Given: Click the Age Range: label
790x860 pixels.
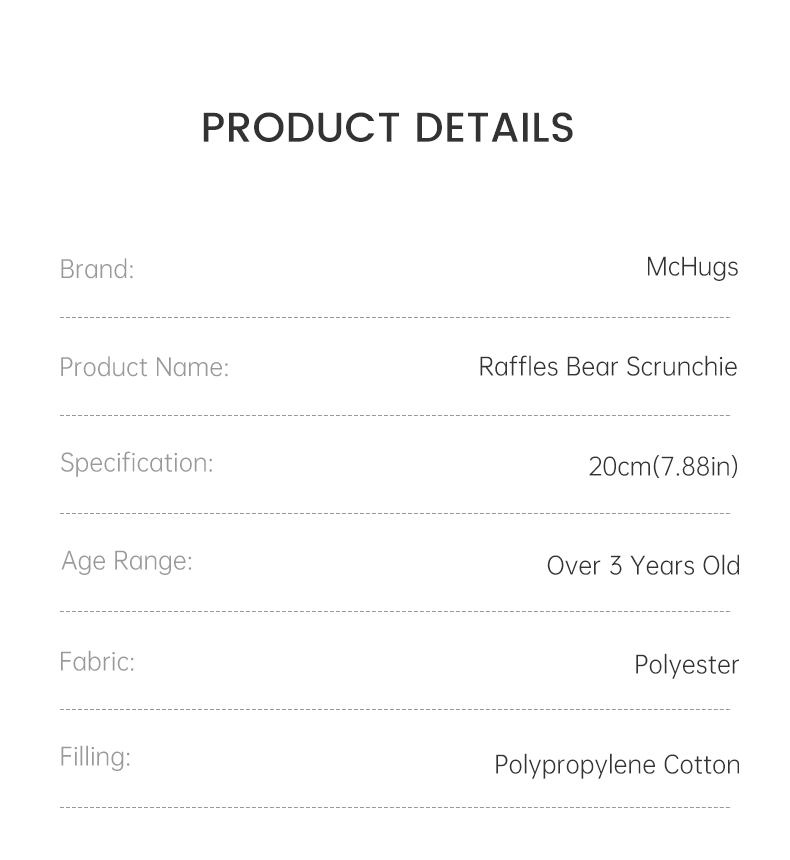Looking at the screenshot, I should pos(126,561).
